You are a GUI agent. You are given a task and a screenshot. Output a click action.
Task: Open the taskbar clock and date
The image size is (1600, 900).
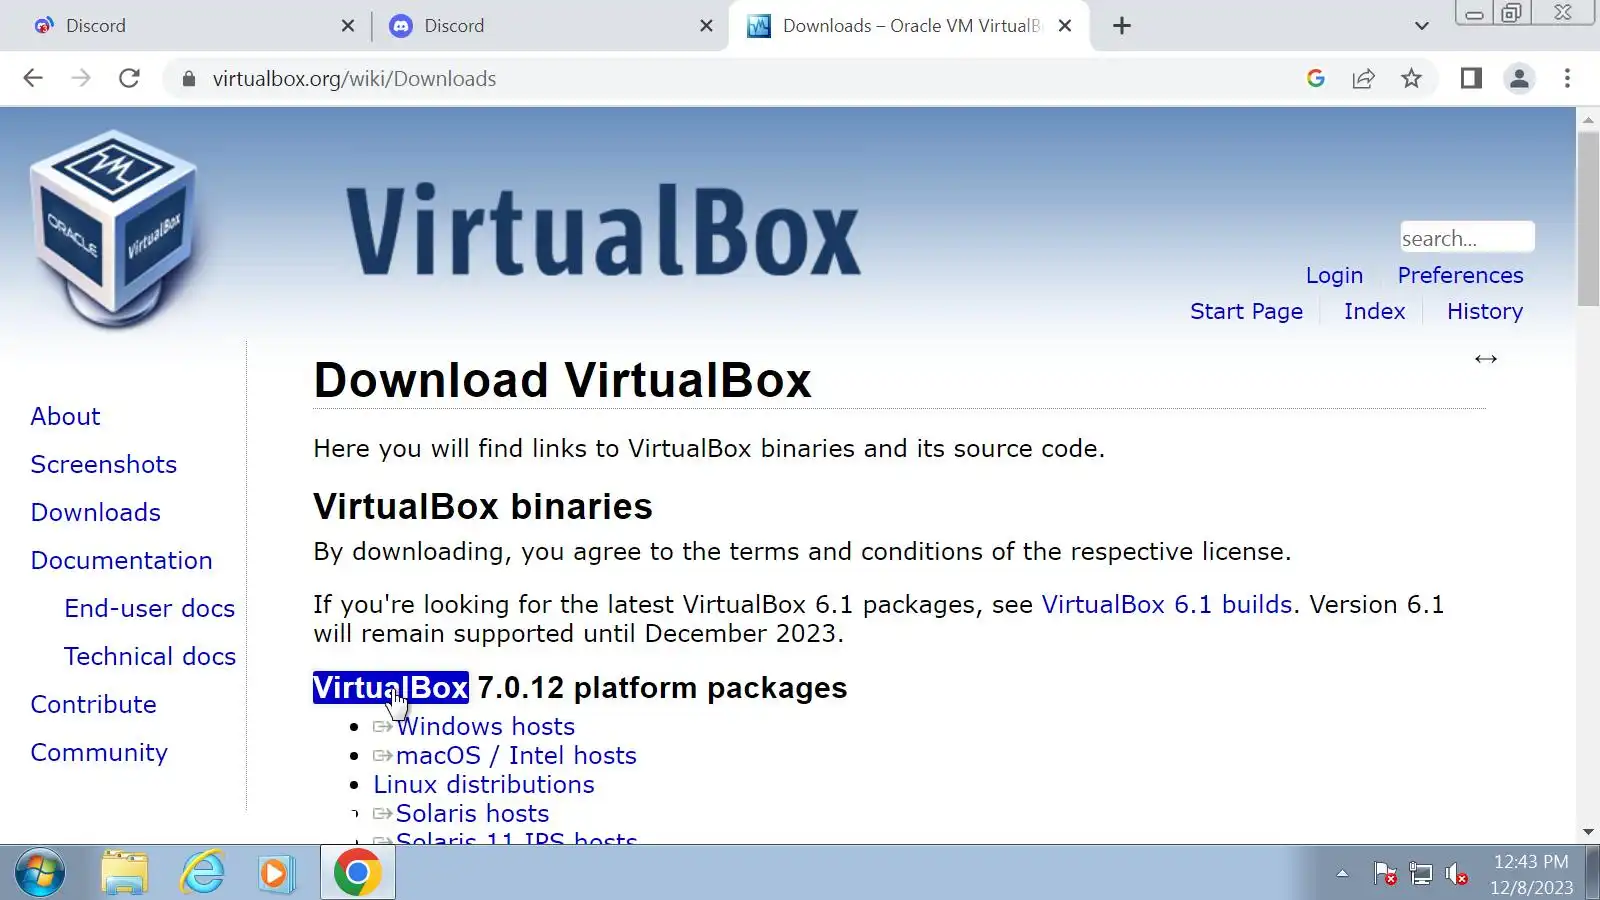[1531, 874]
